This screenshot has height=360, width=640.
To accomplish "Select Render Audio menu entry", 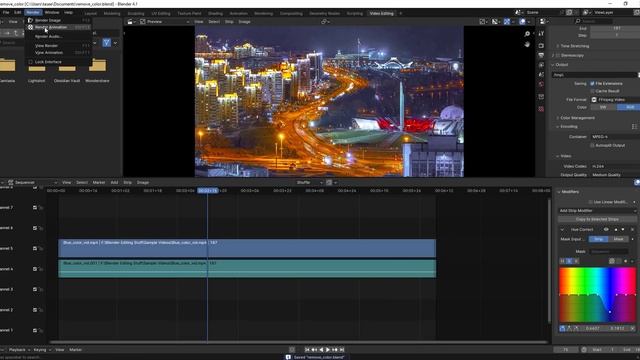I will click(58, 36).
